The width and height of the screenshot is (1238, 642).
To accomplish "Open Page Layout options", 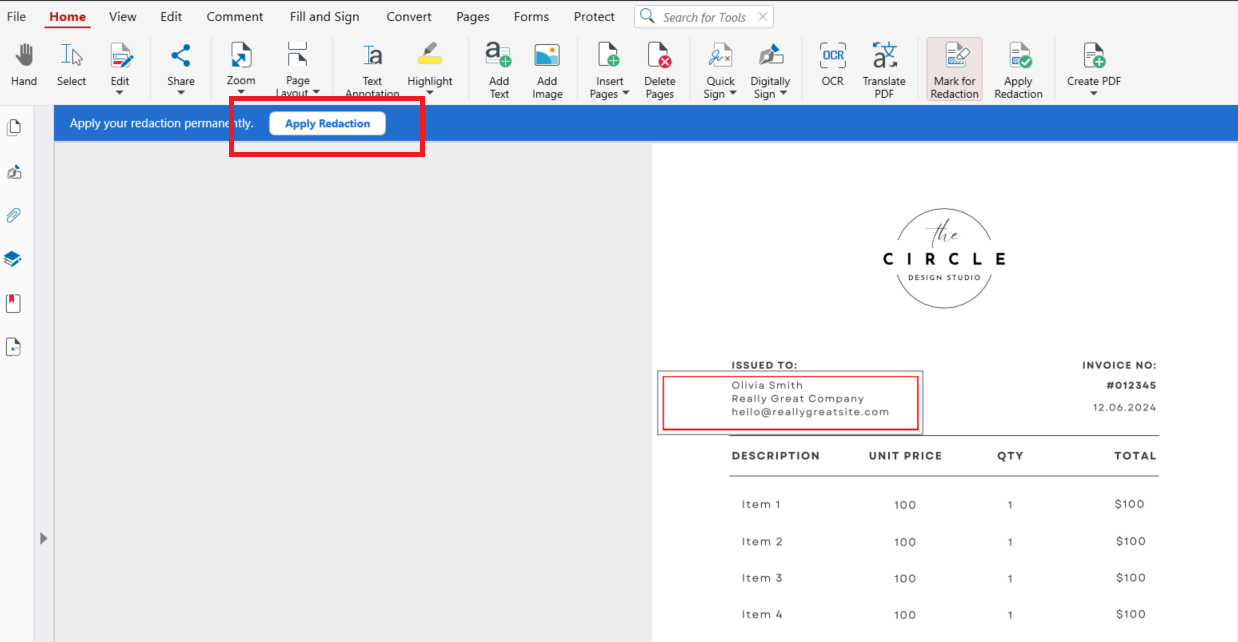I will [x=298, y=68].
